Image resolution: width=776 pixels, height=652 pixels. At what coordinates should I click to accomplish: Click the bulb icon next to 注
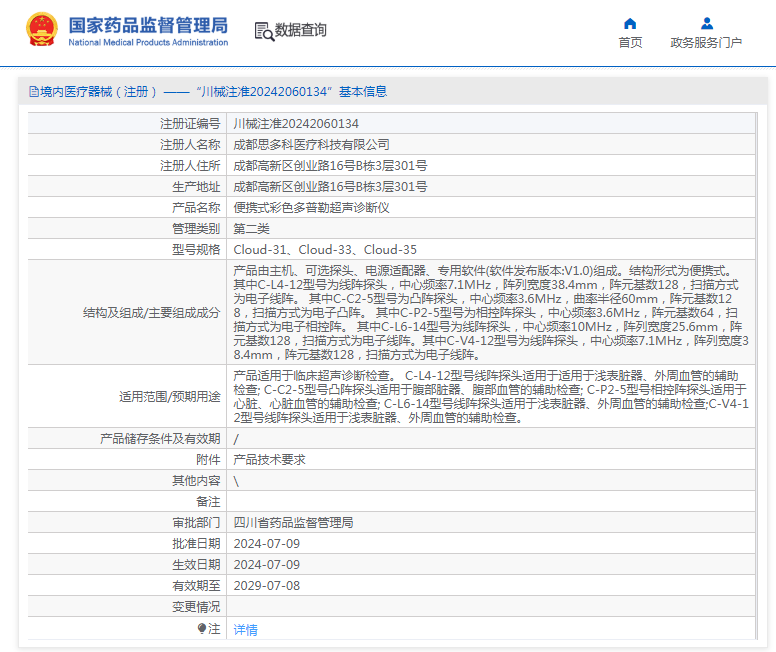(201, 629)
